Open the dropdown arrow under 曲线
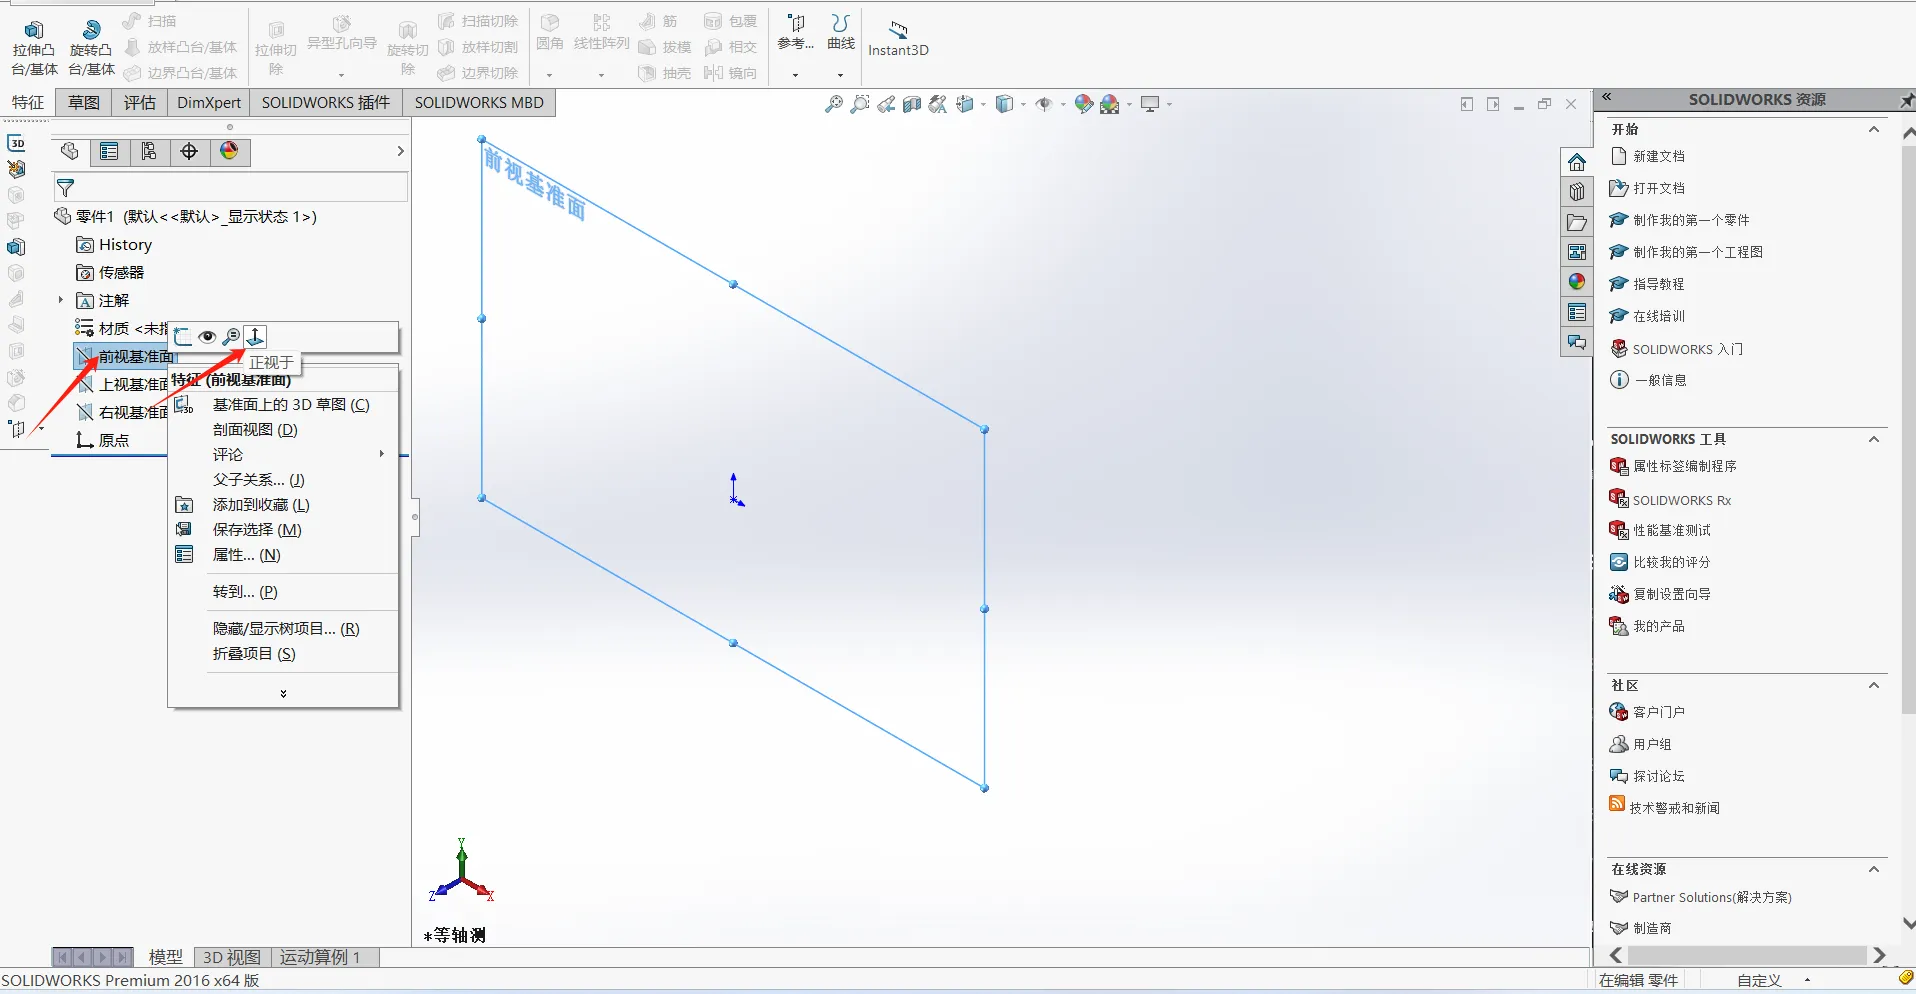This screenshot has height=994, width=1916. 840,75
